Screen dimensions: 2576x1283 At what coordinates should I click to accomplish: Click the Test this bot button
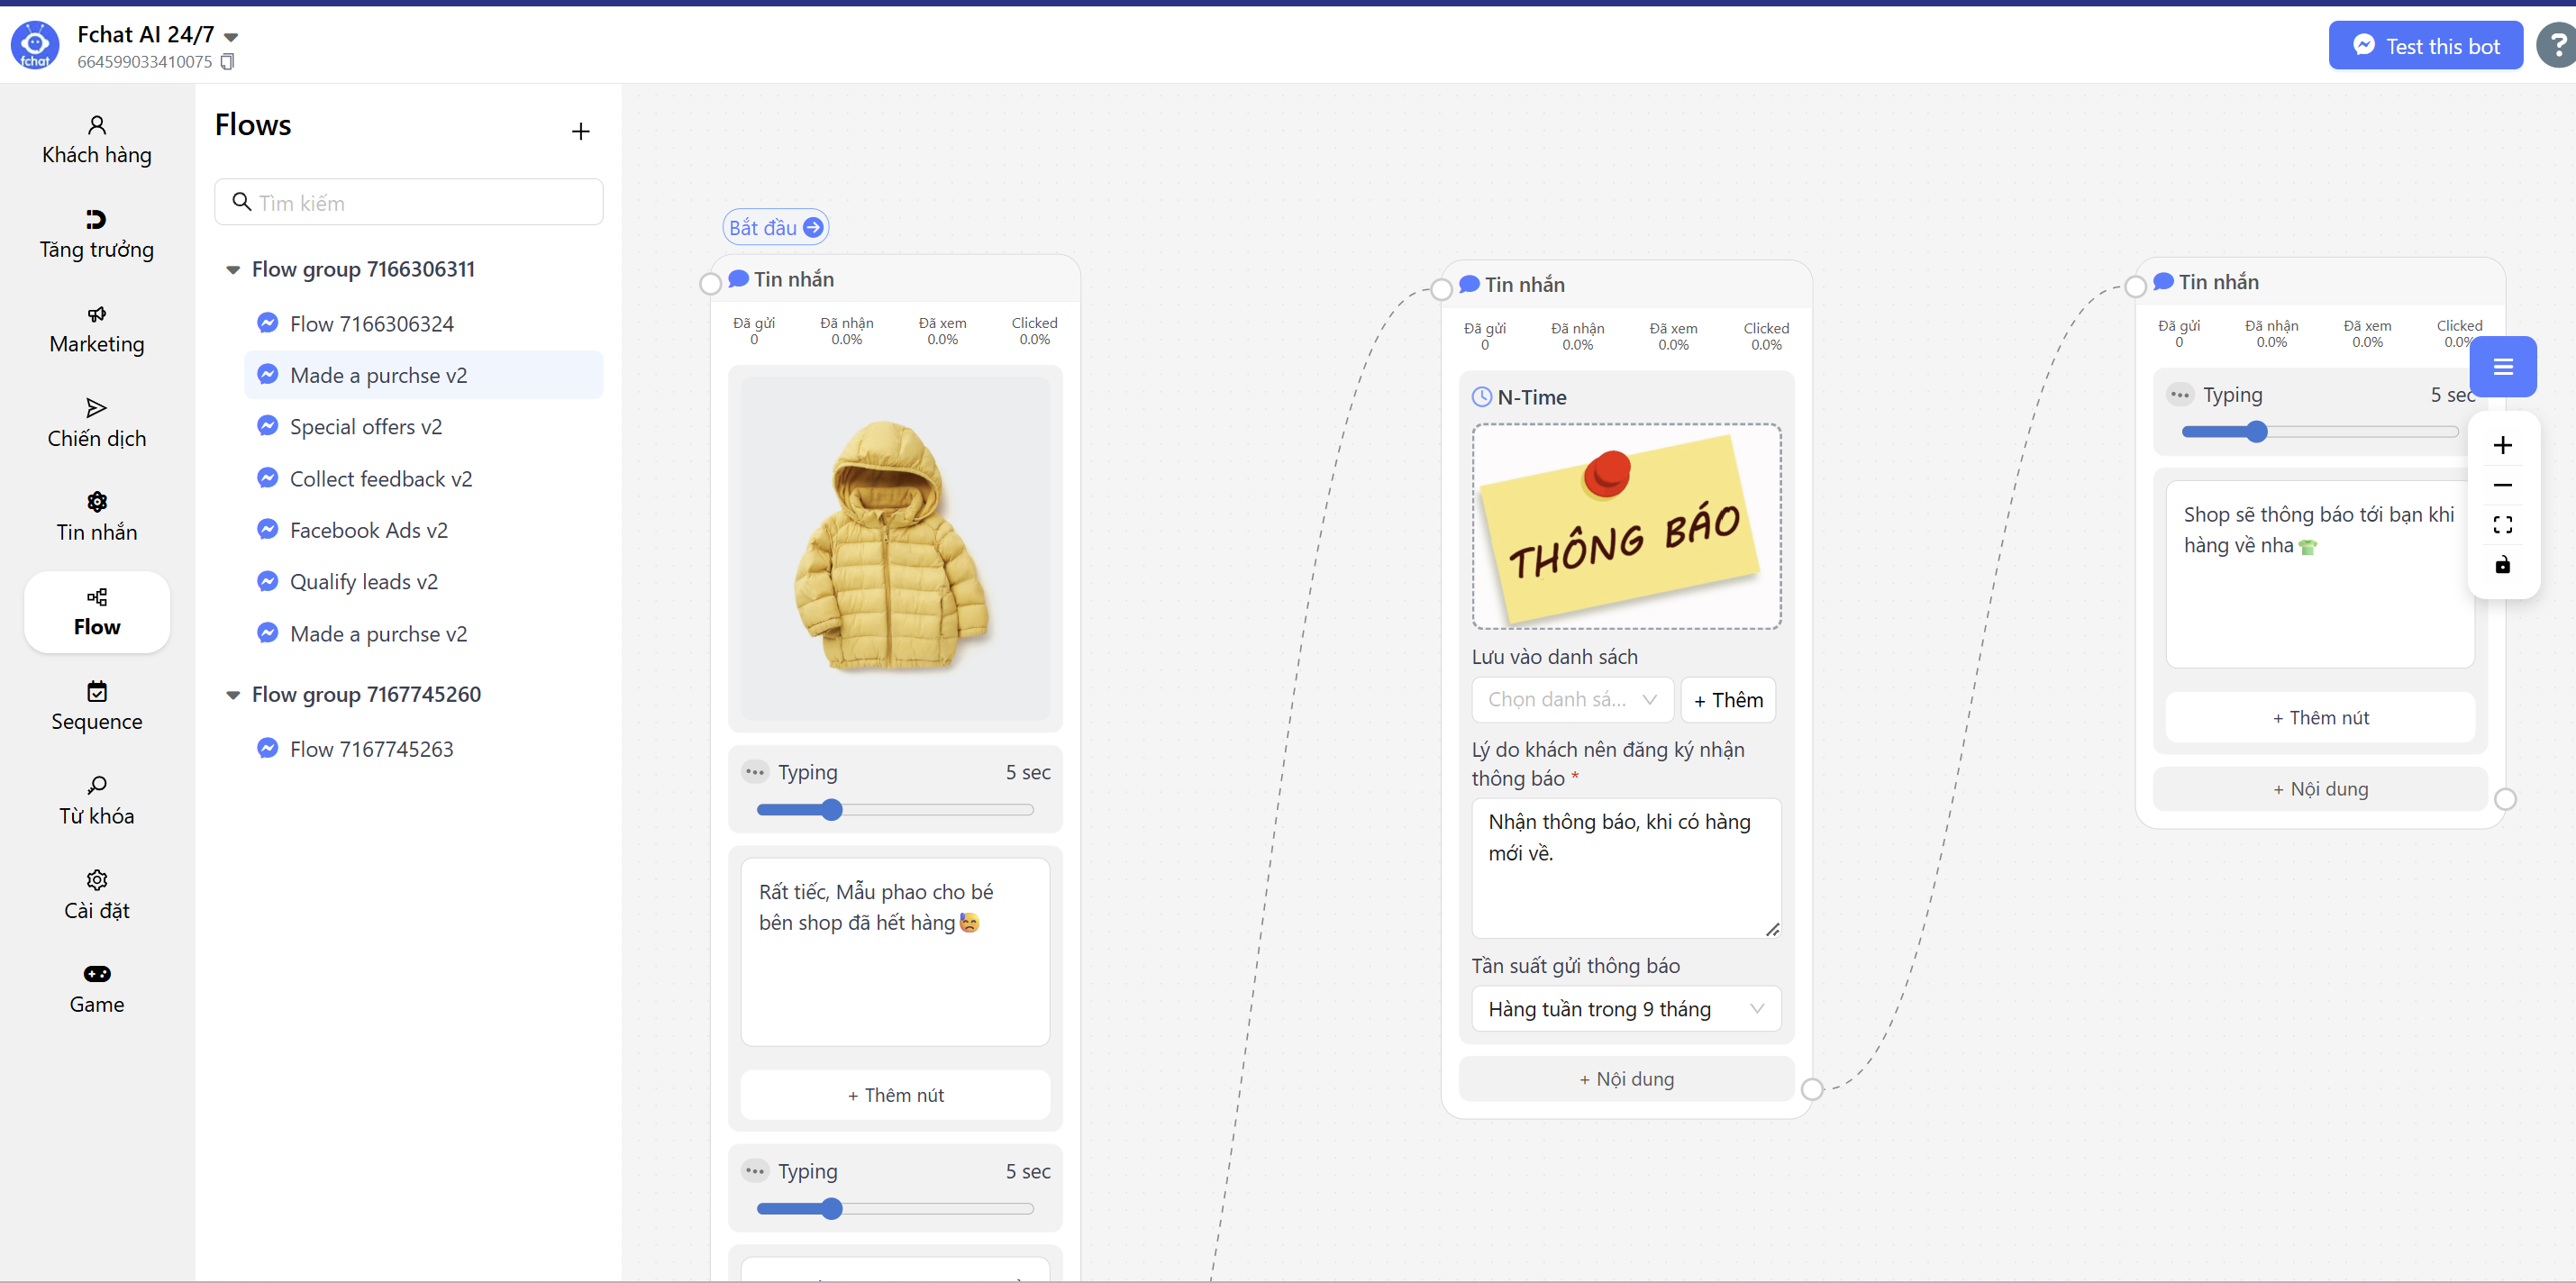tap(2425, 46)
